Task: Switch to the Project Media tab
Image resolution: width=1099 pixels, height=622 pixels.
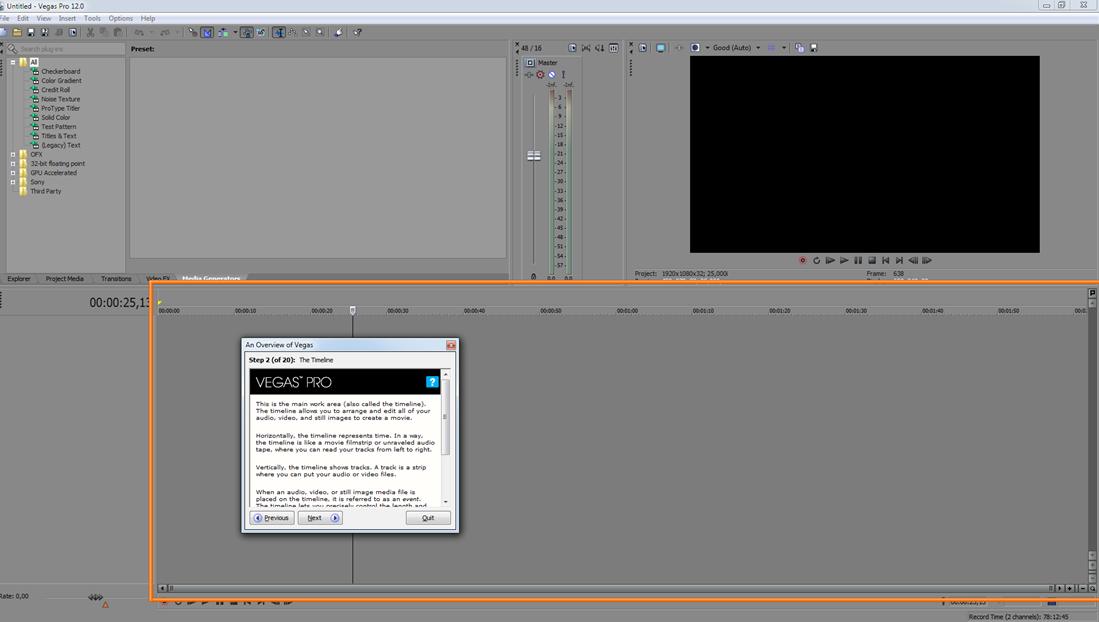Action: point(64,278)
